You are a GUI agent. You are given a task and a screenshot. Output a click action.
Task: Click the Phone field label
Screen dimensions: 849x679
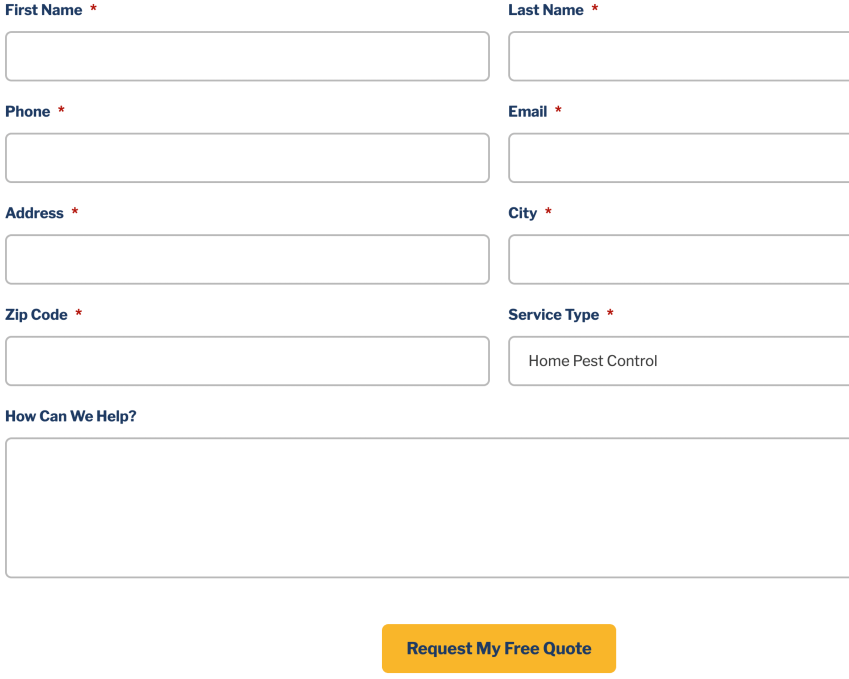coord(28,112)
